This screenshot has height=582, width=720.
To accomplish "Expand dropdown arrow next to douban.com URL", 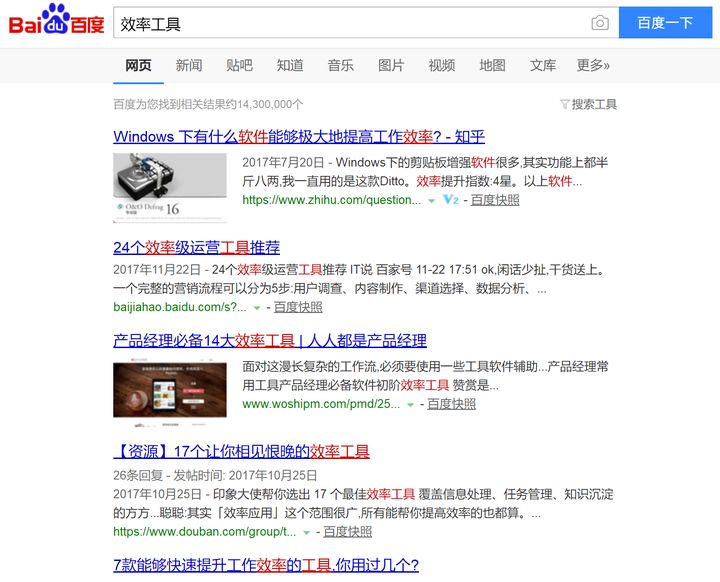I will tap(306, 533).
